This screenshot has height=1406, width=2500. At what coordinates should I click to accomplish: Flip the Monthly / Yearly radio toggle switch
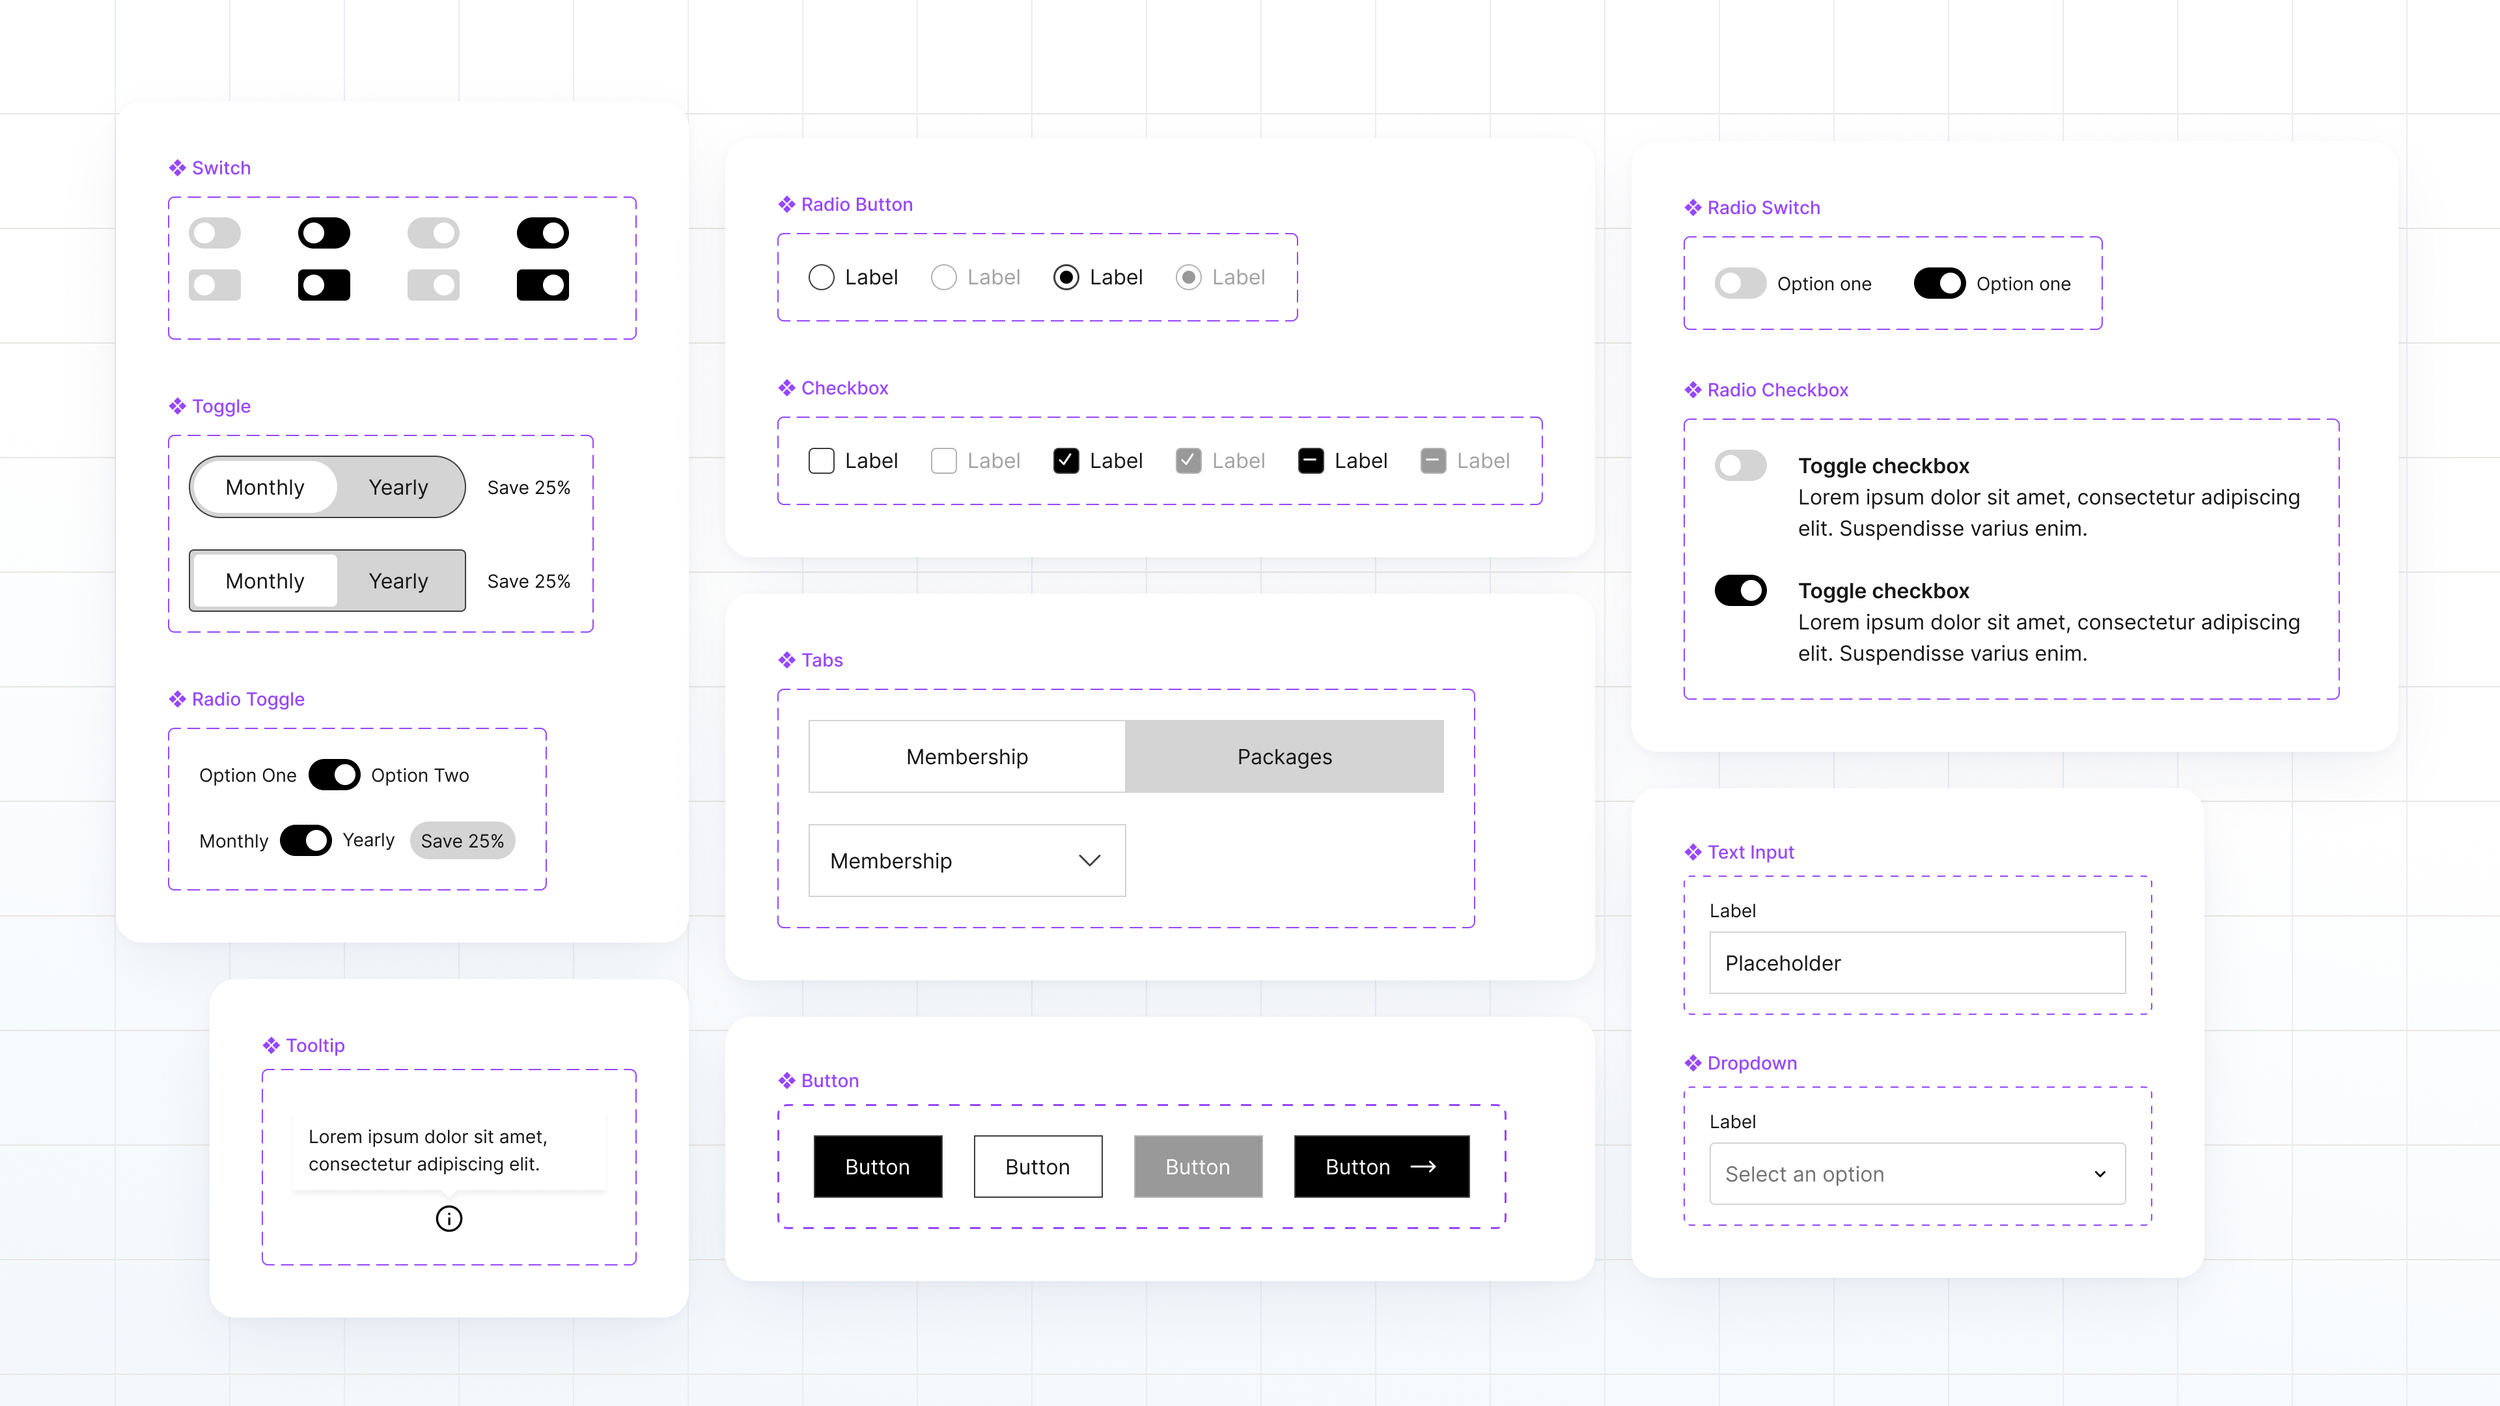(306, 840)
